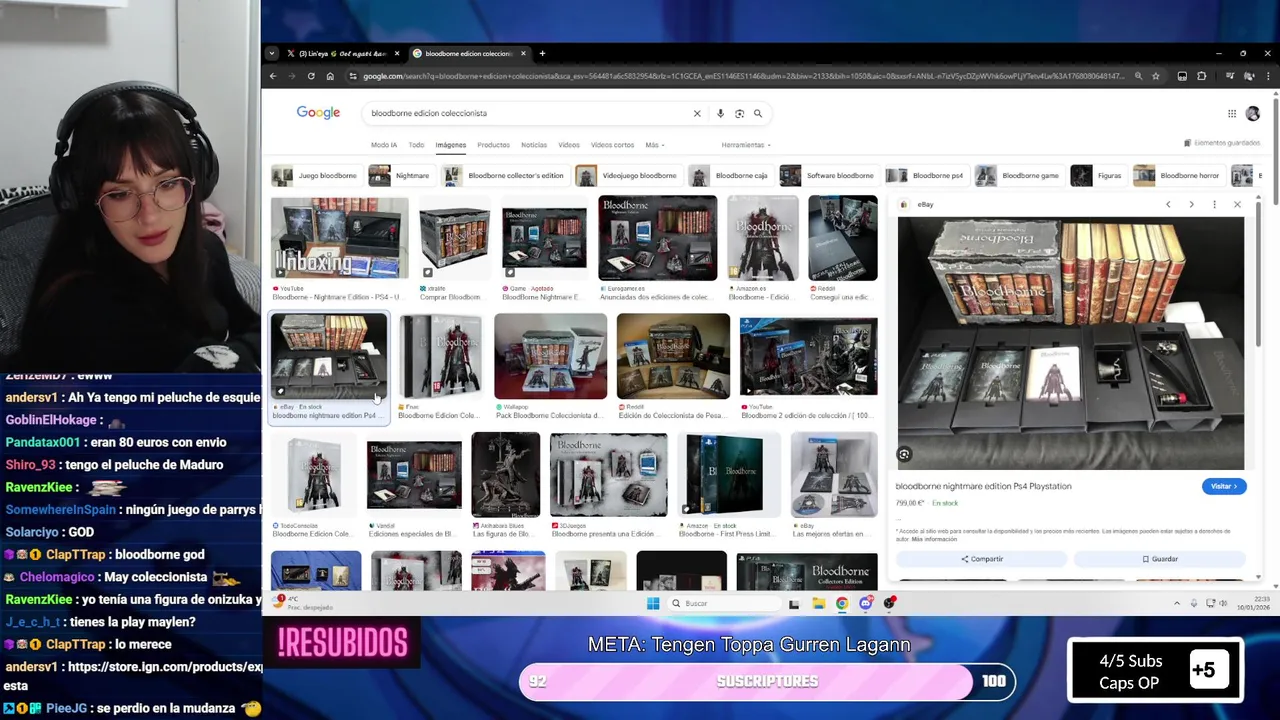Reload the current page

click(311, 76)
